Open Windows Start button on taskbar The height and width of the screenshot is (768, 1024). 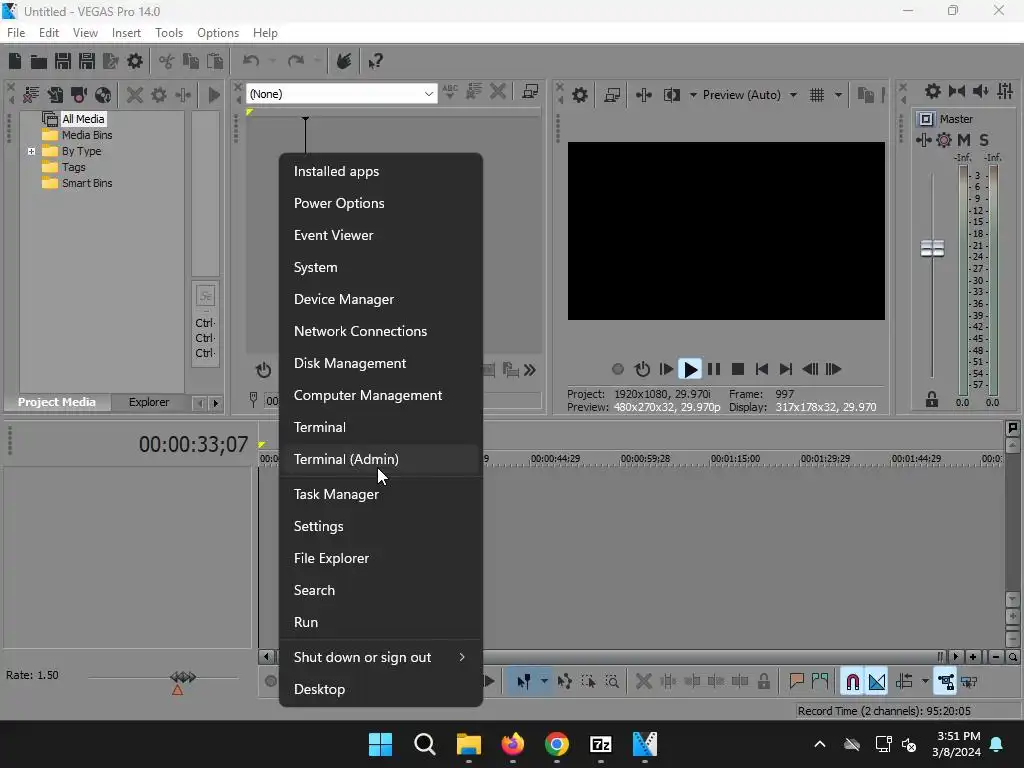coord(380,744)
